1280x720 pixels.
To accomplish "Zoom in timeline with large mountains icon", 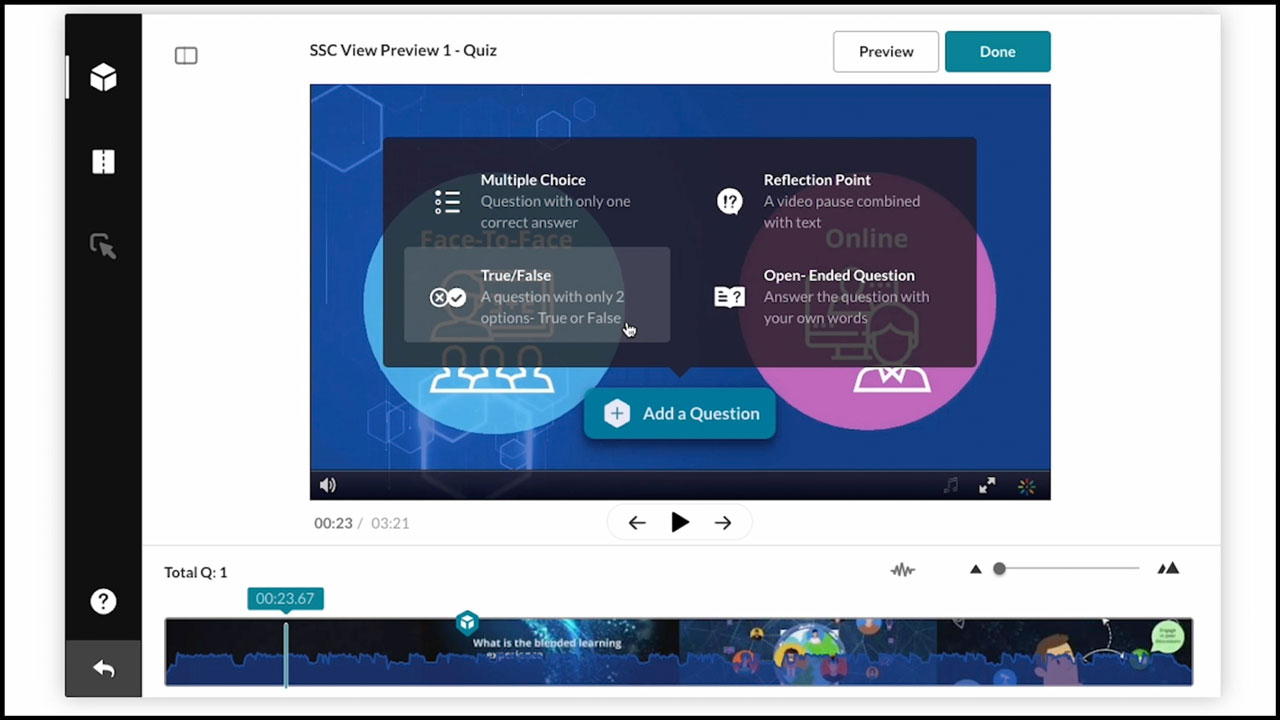I will tap(1168, 569).
